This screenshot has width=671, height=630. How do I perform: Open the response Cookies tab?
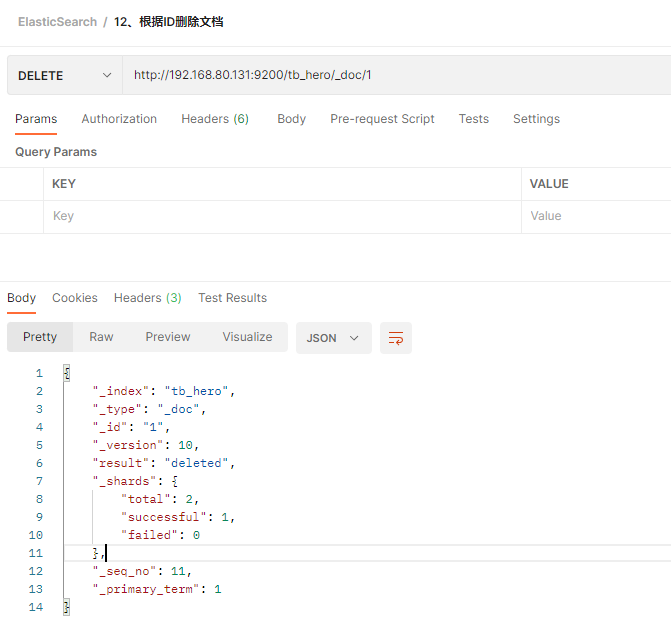click(75, 298)
